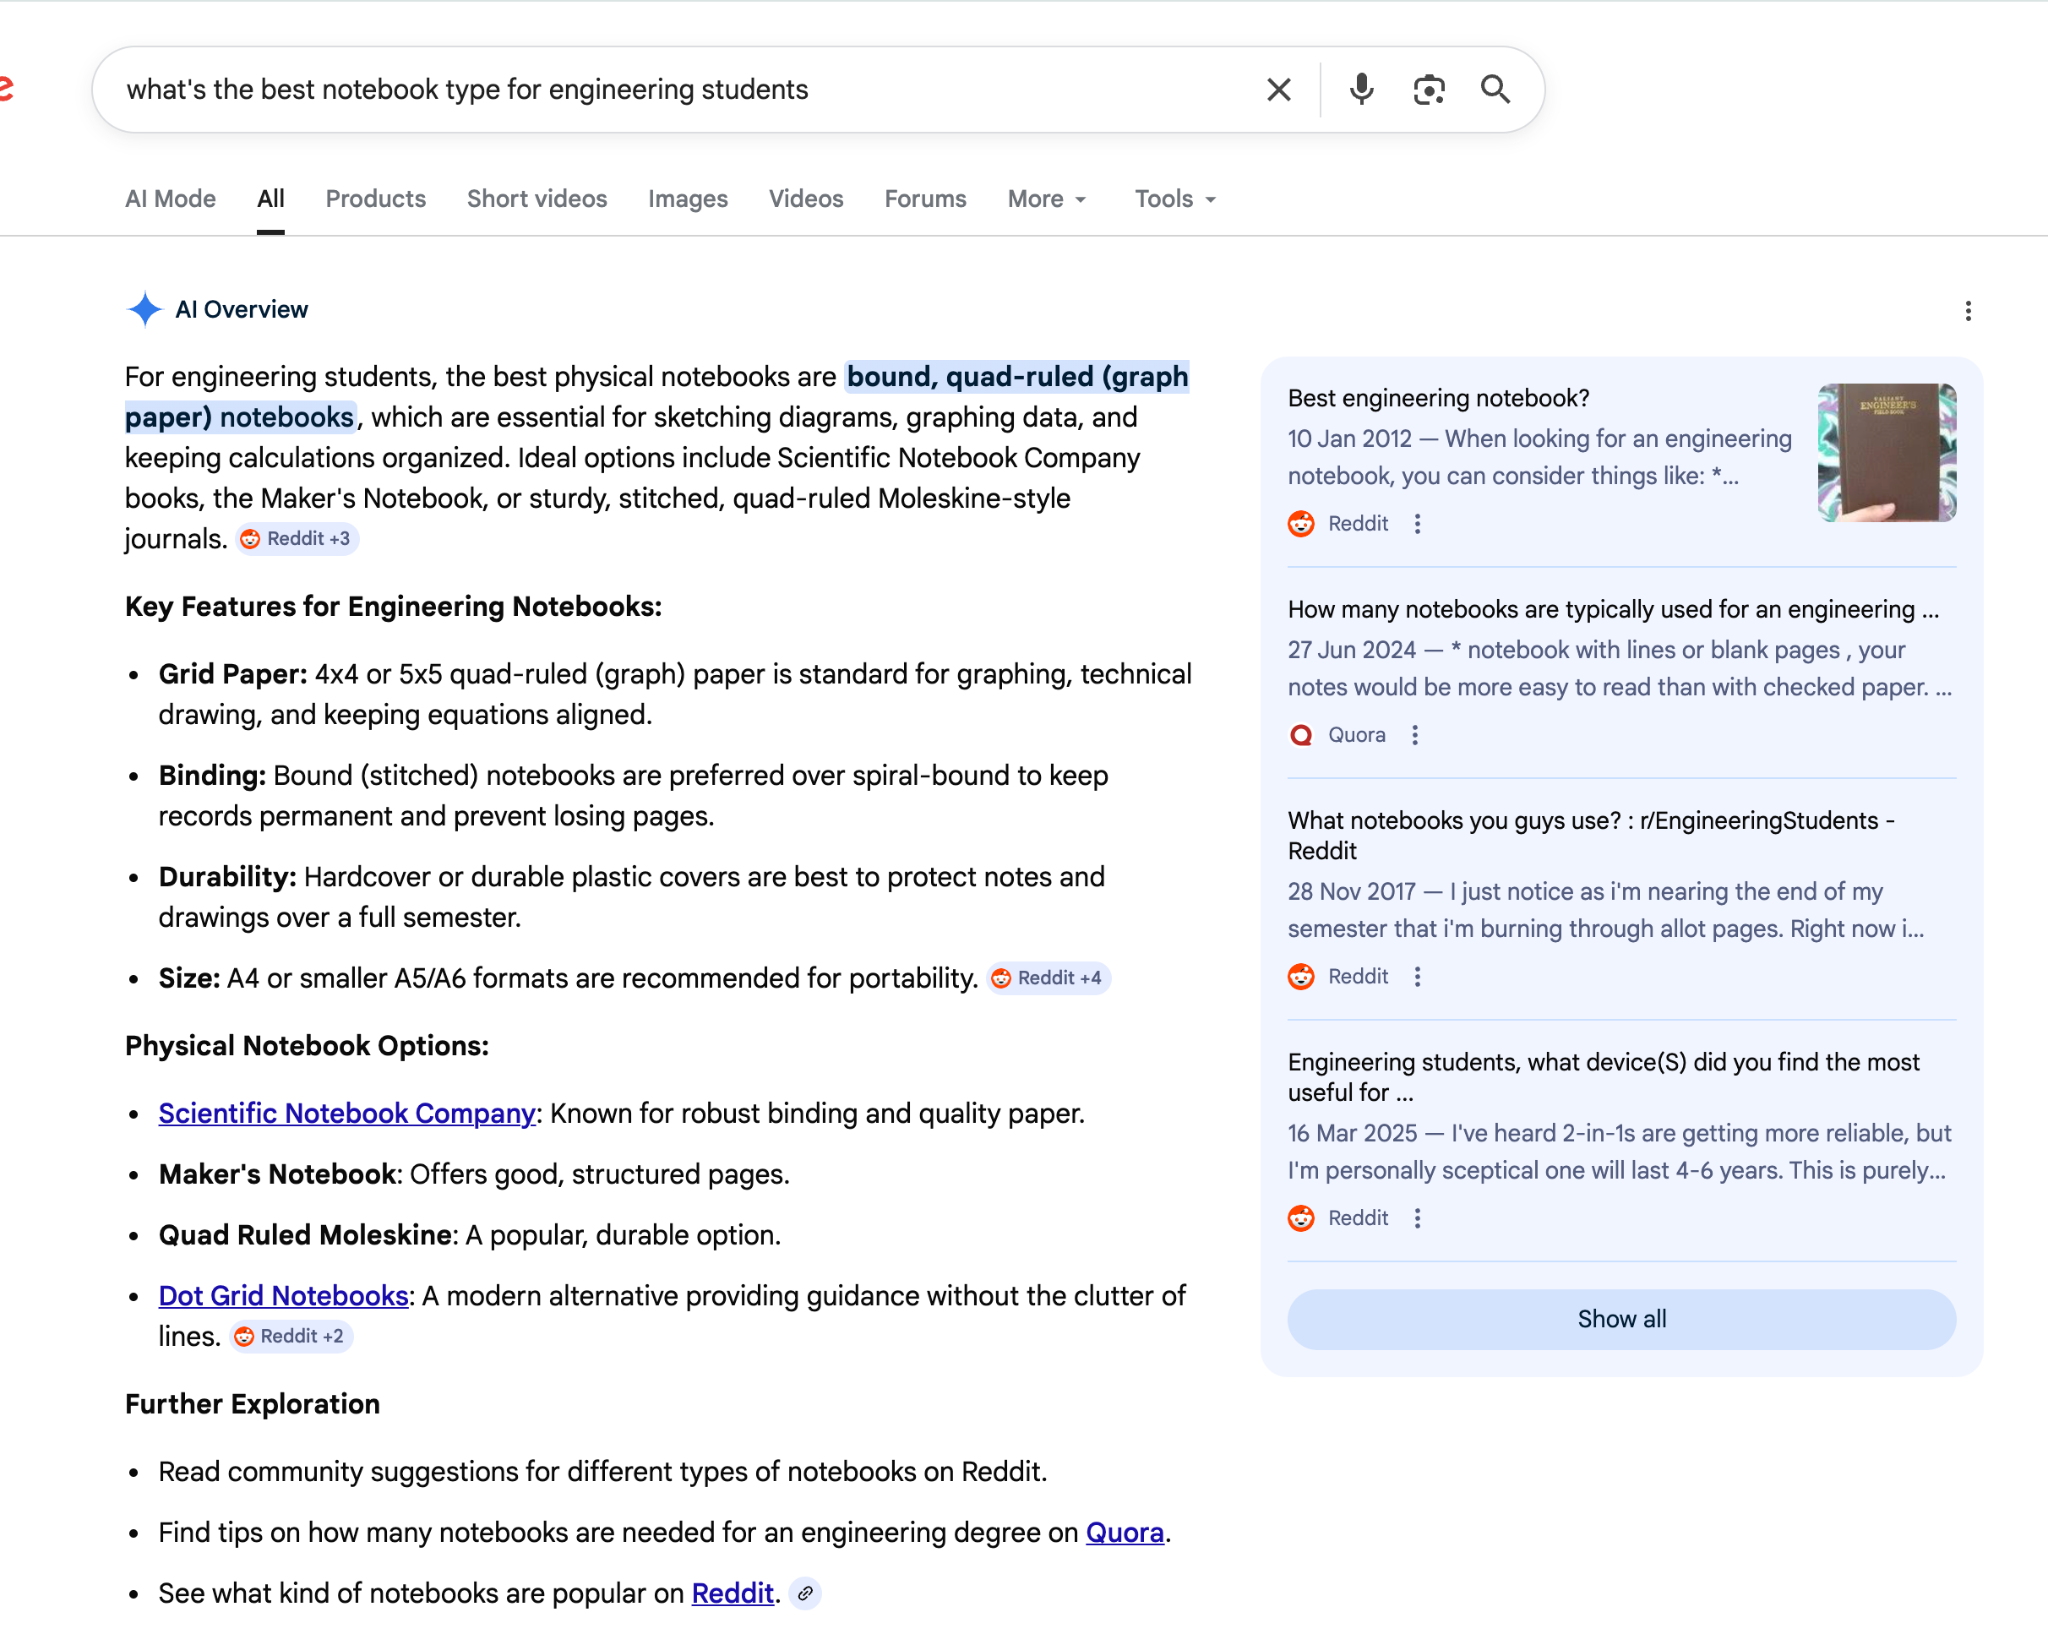Open AI Overview three-dot options menu
Viewport: 2048px width, 1626px height.
pyautogui.click(x=1967, y=311)
